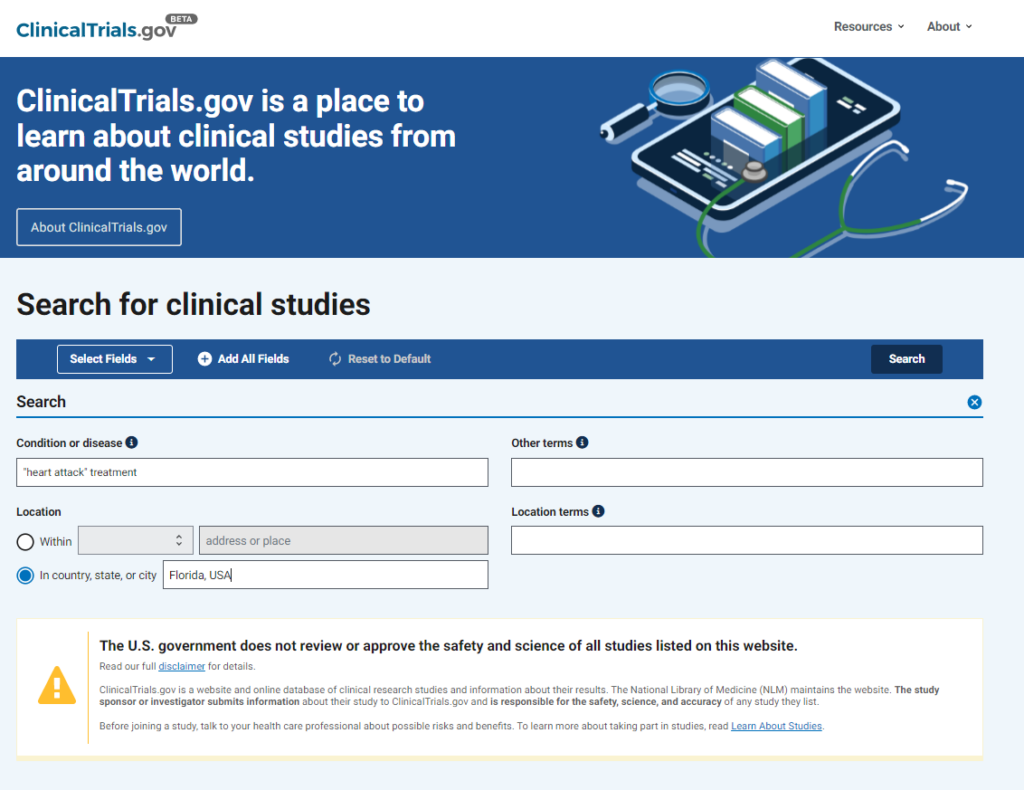The height and width of the screenshot is (790, 1024).
Task: Expand the Resources menu
Action: [868, 27]
